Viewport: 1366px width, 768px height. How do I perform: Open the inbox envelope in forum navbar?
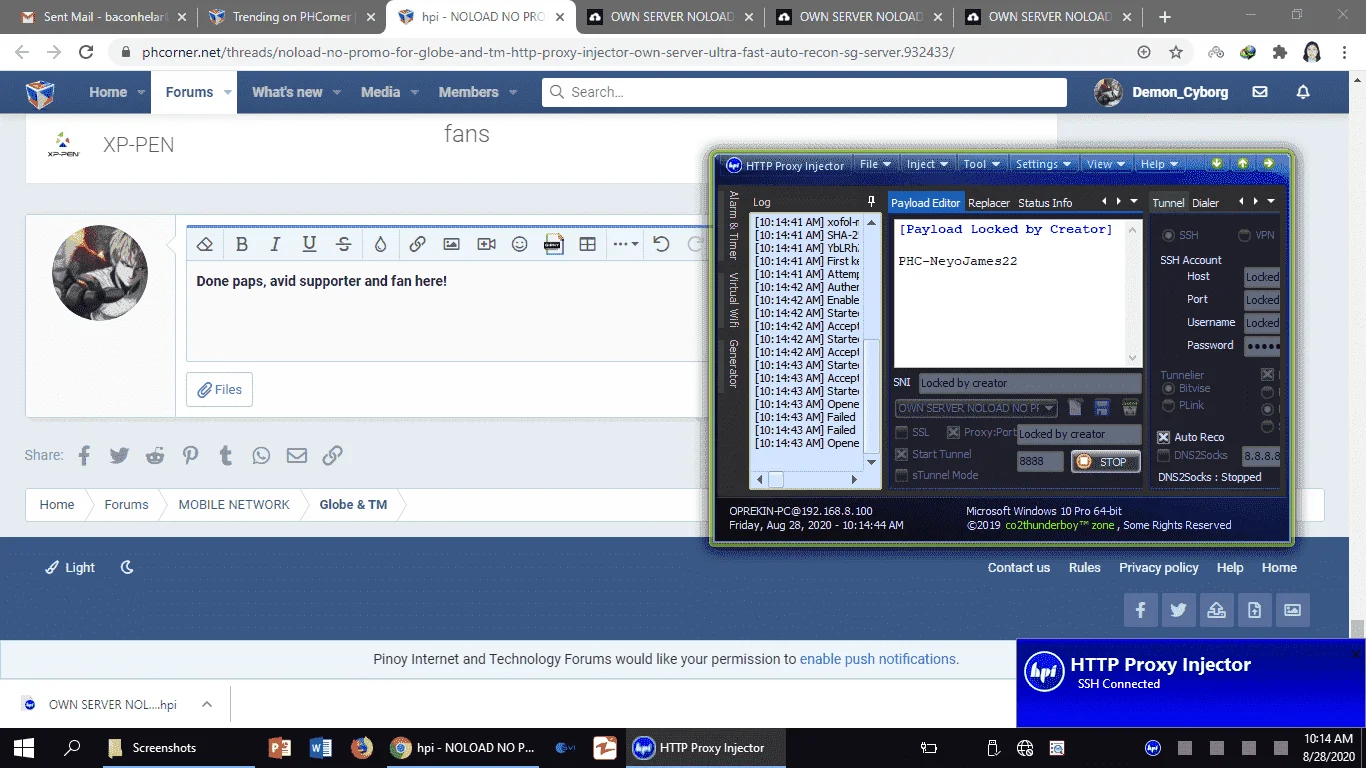pyautogui.click(x=1260, y=92)
